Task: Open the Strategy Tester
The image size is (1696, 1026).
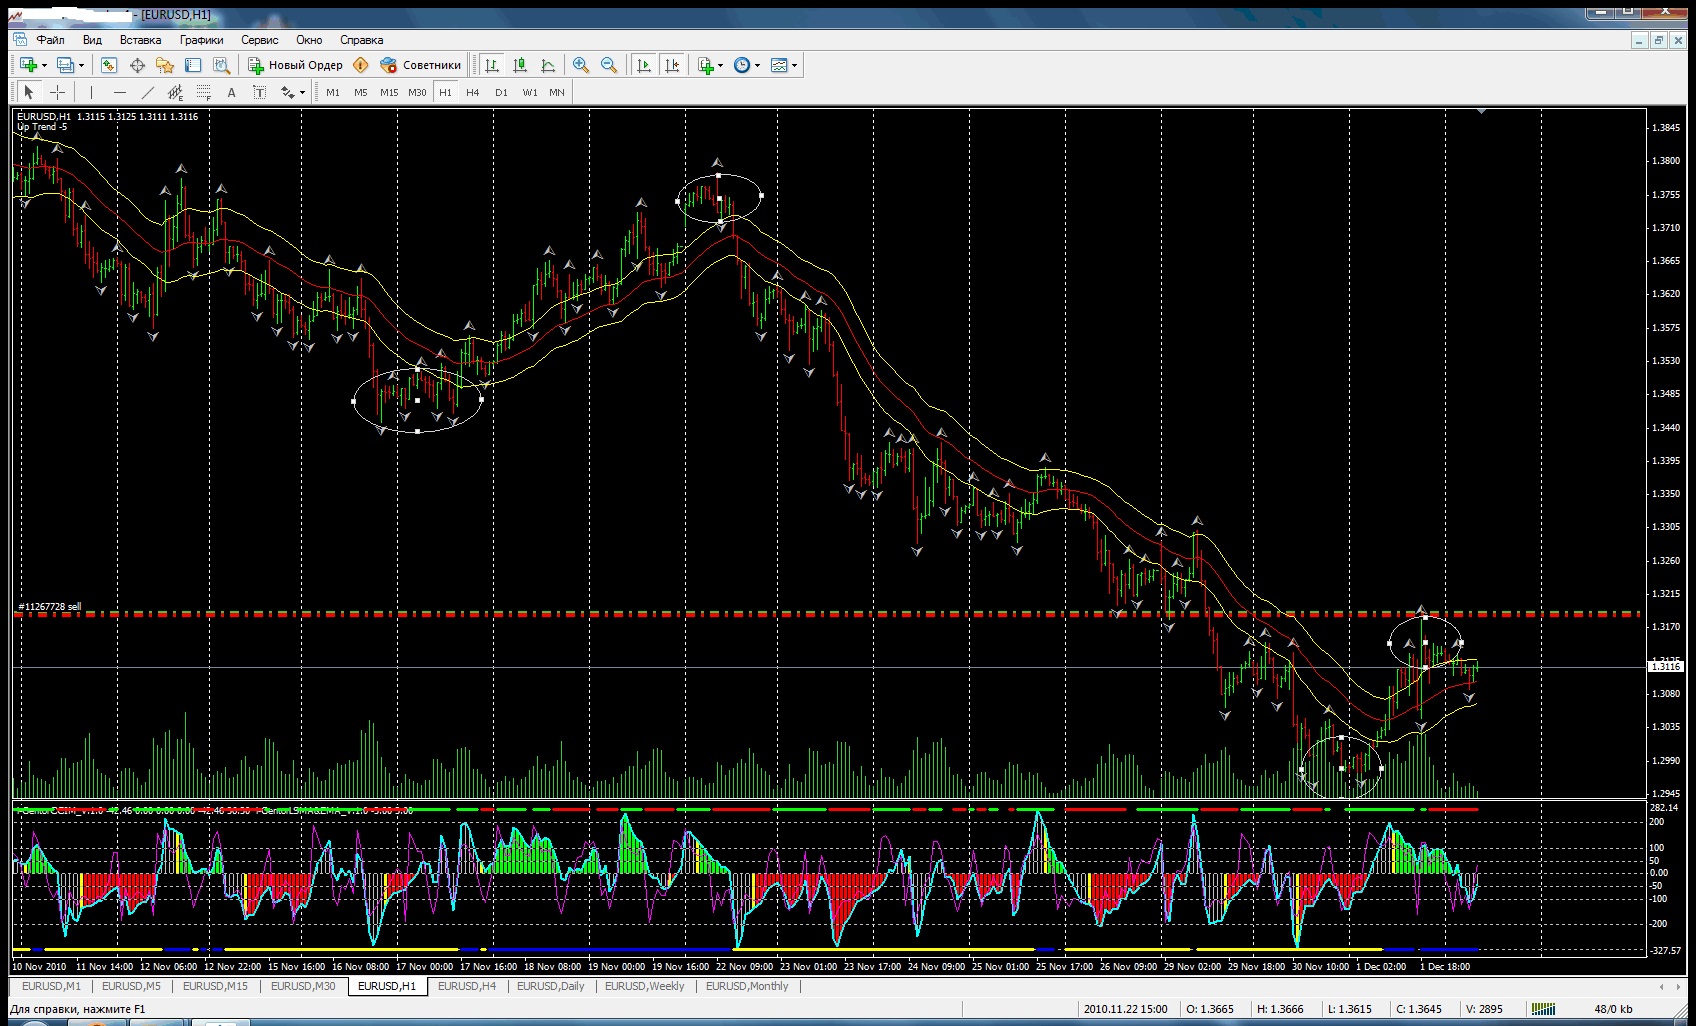Action: [221, 65]
